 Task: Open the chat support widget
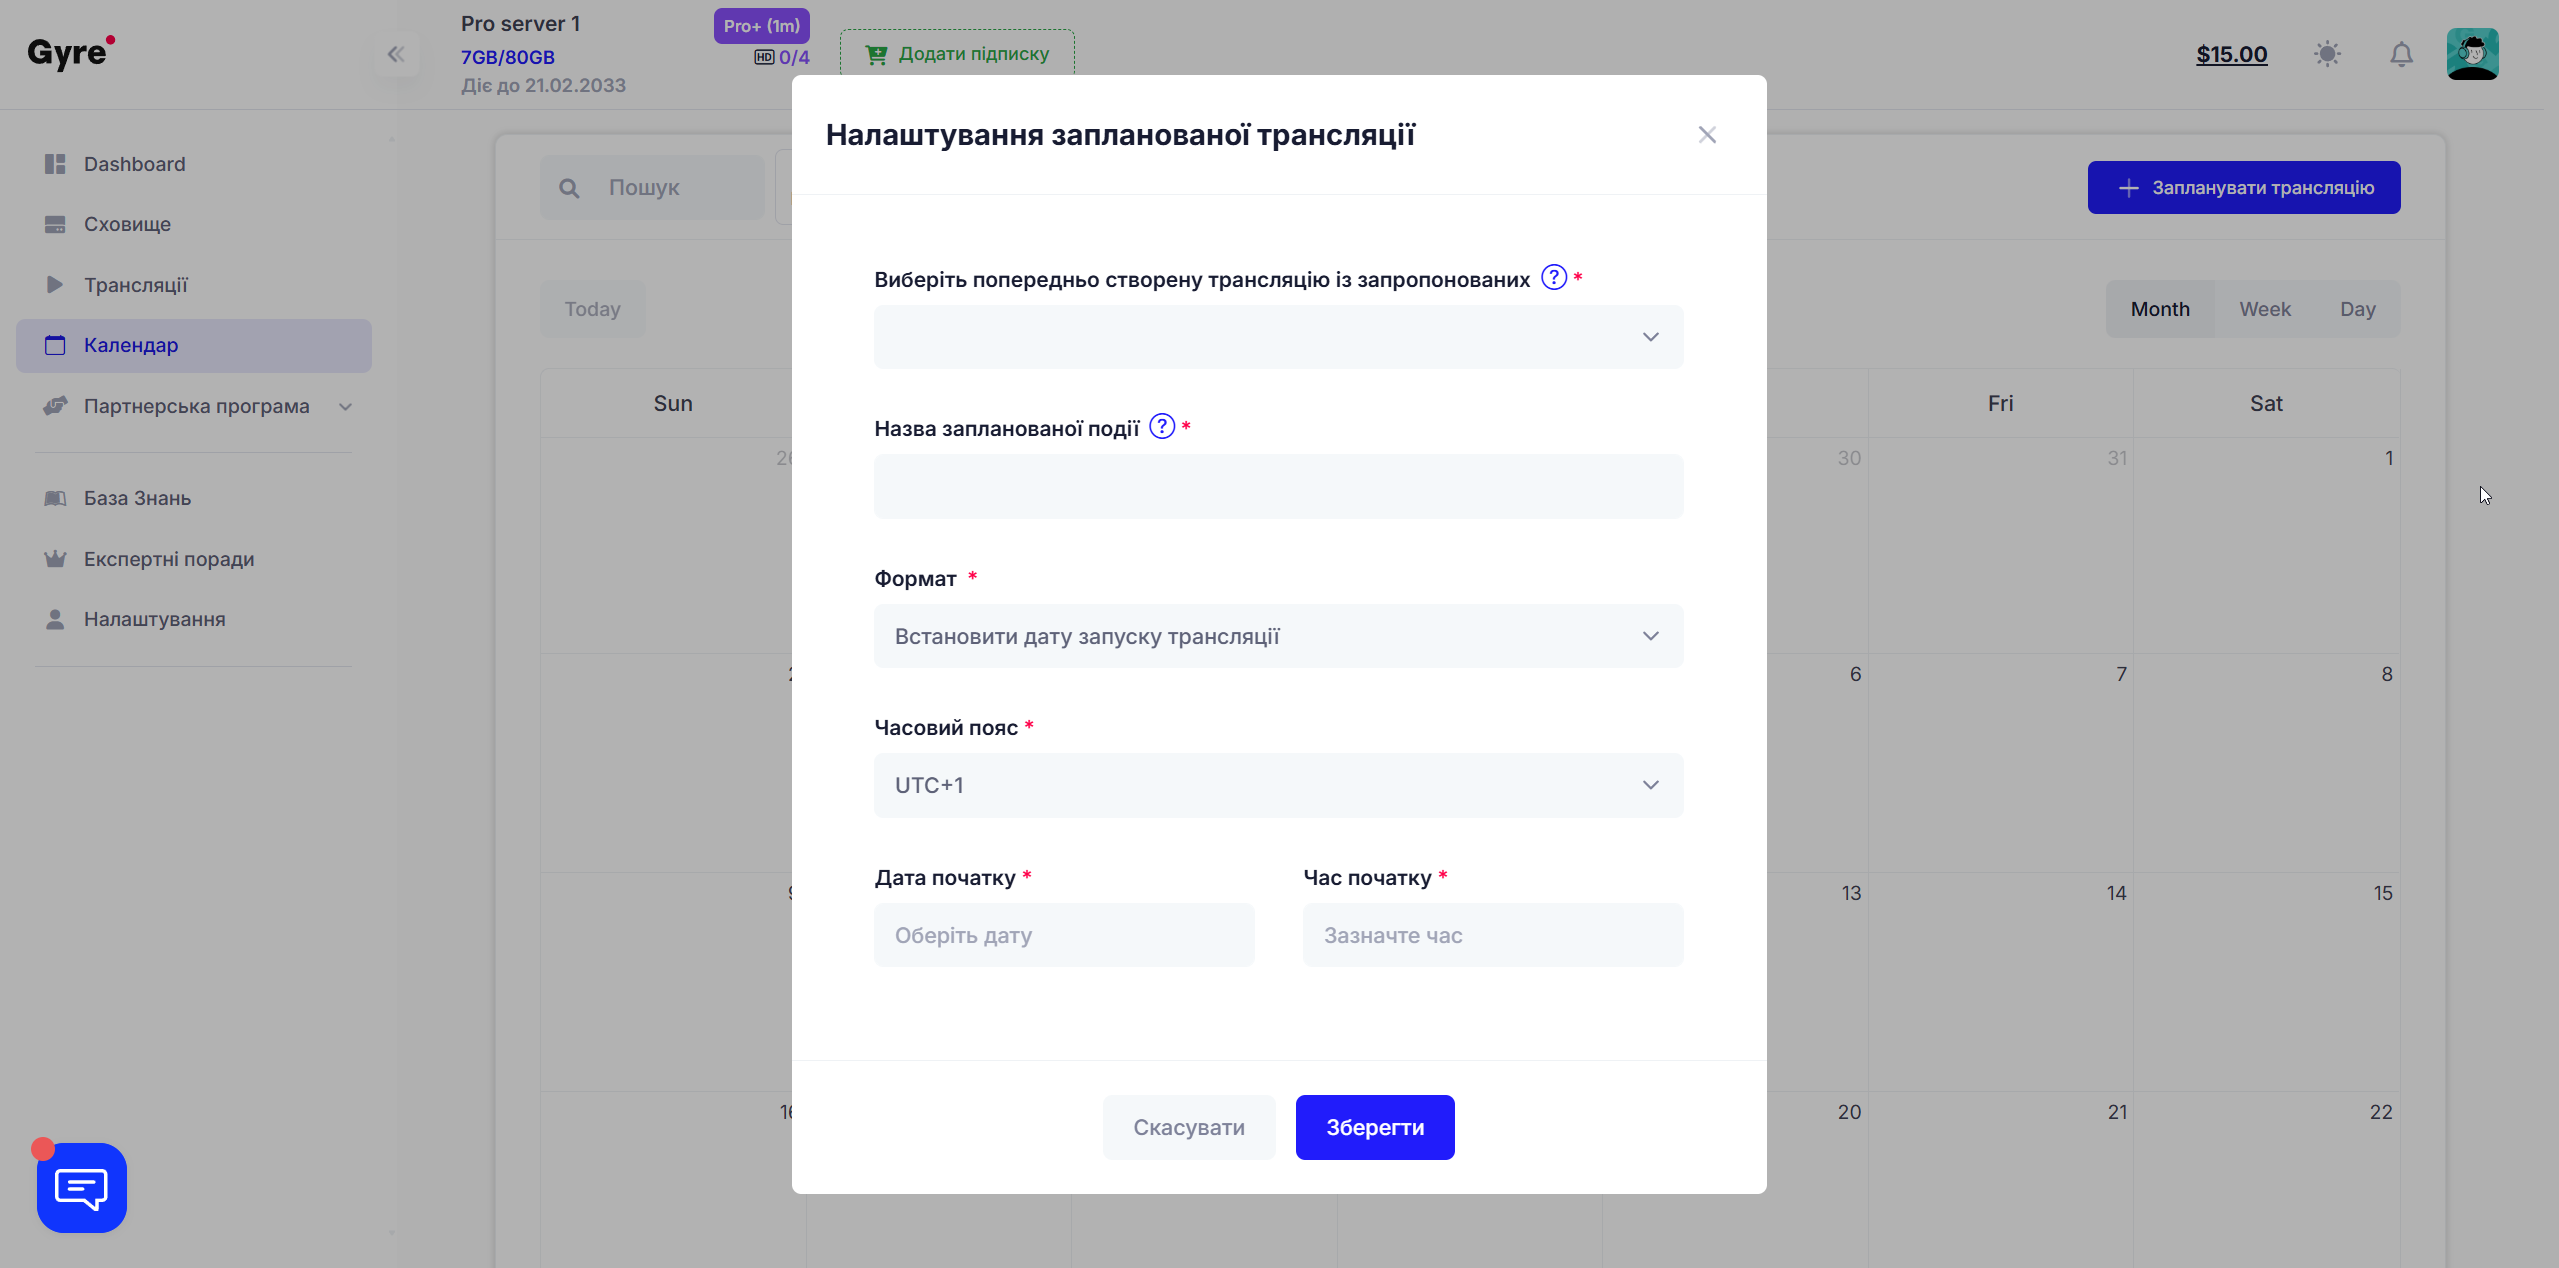(x=81, y=1188)
